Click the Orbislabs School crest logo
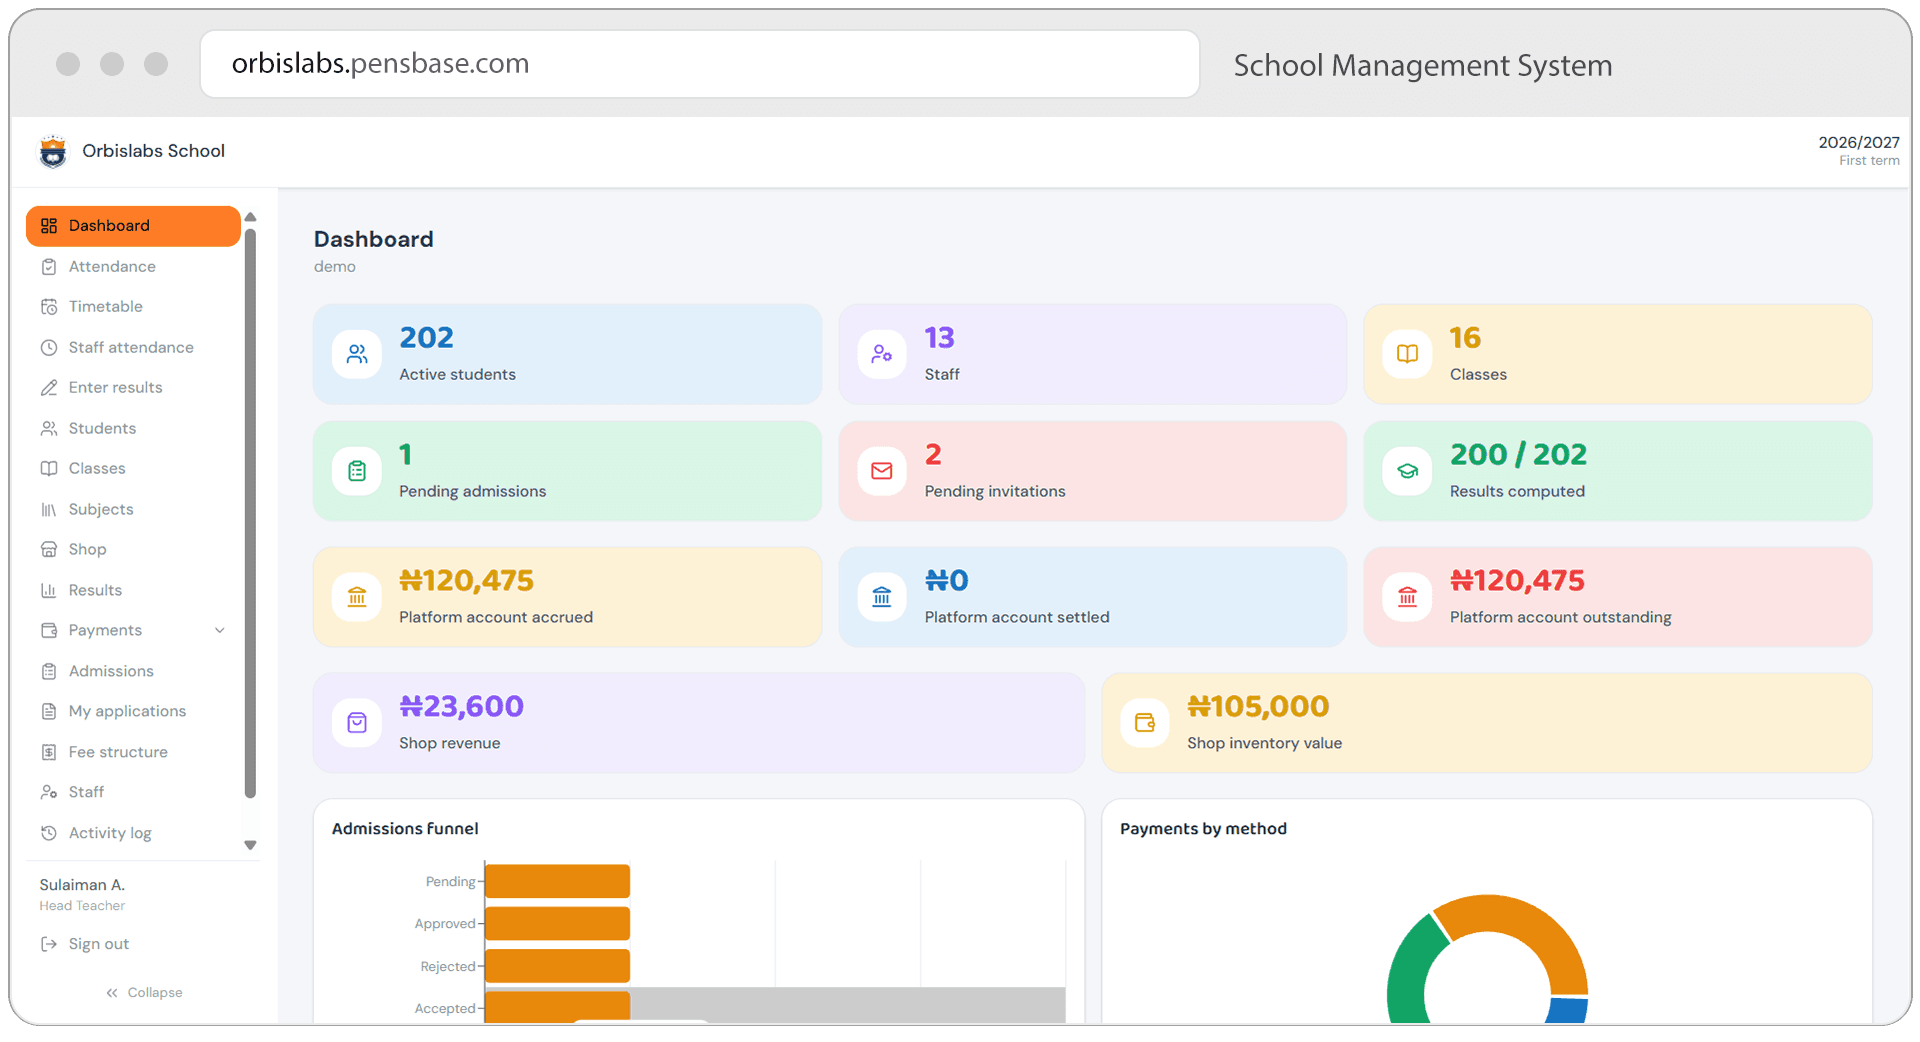1920x1042 pixels. 53,152
